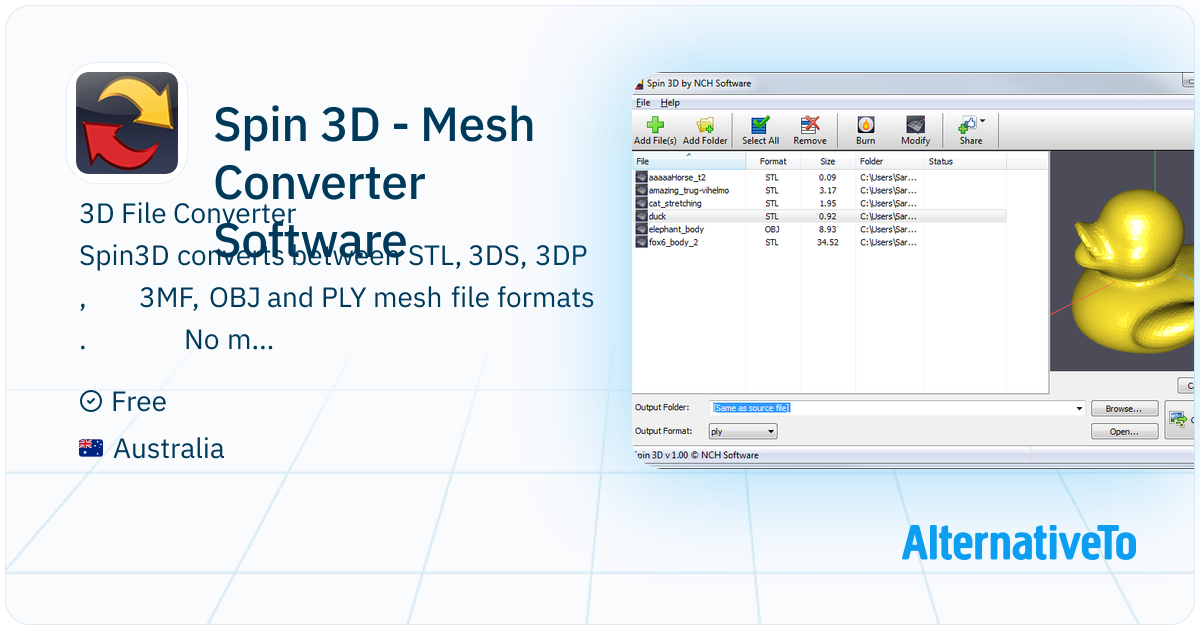Open the Output Format ply dropdown
1200x630 pixels.
743,432
